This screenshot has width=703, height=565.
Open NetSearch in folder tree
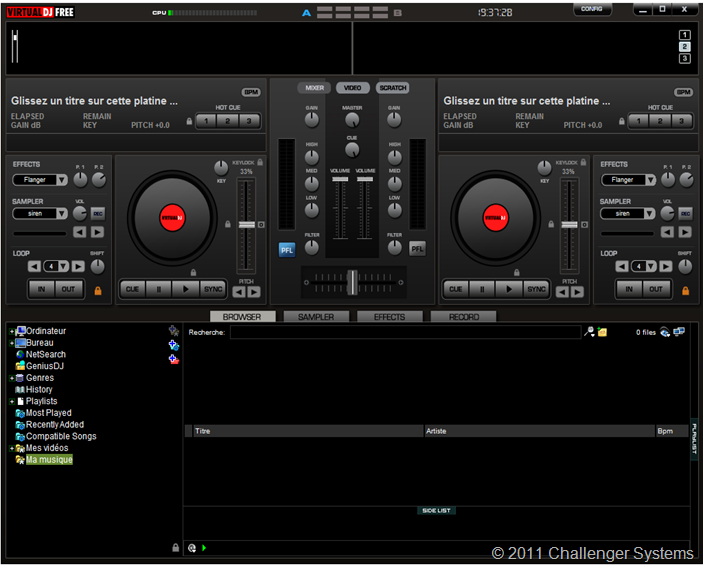click(41, 354)
